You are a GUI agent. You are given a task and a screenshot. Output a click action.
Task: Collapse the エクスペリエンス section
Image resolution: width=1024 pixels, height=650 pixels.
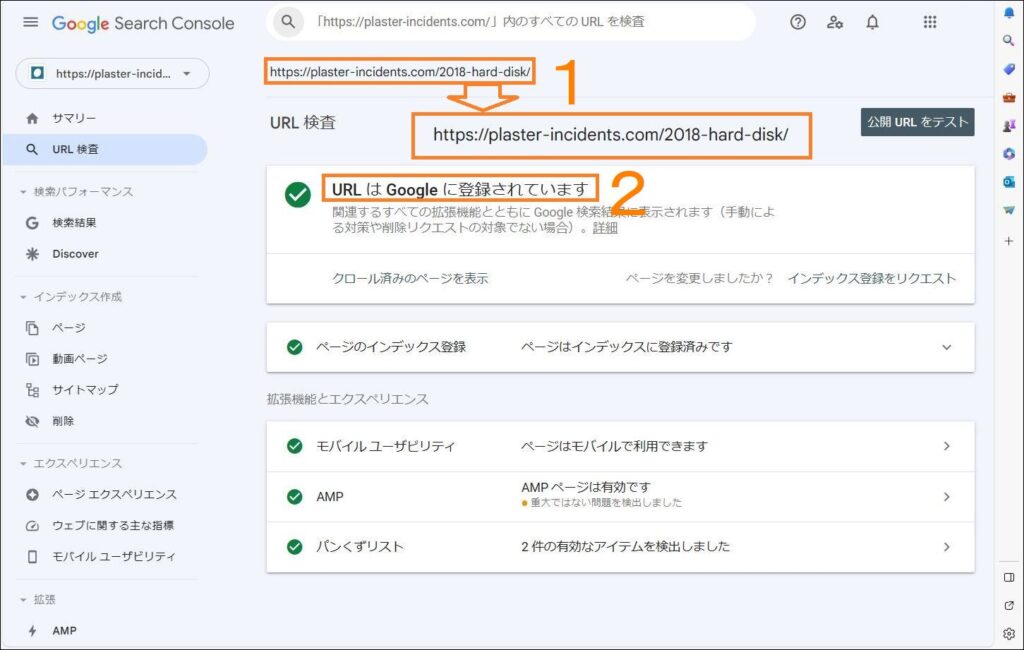click(23, 464)
